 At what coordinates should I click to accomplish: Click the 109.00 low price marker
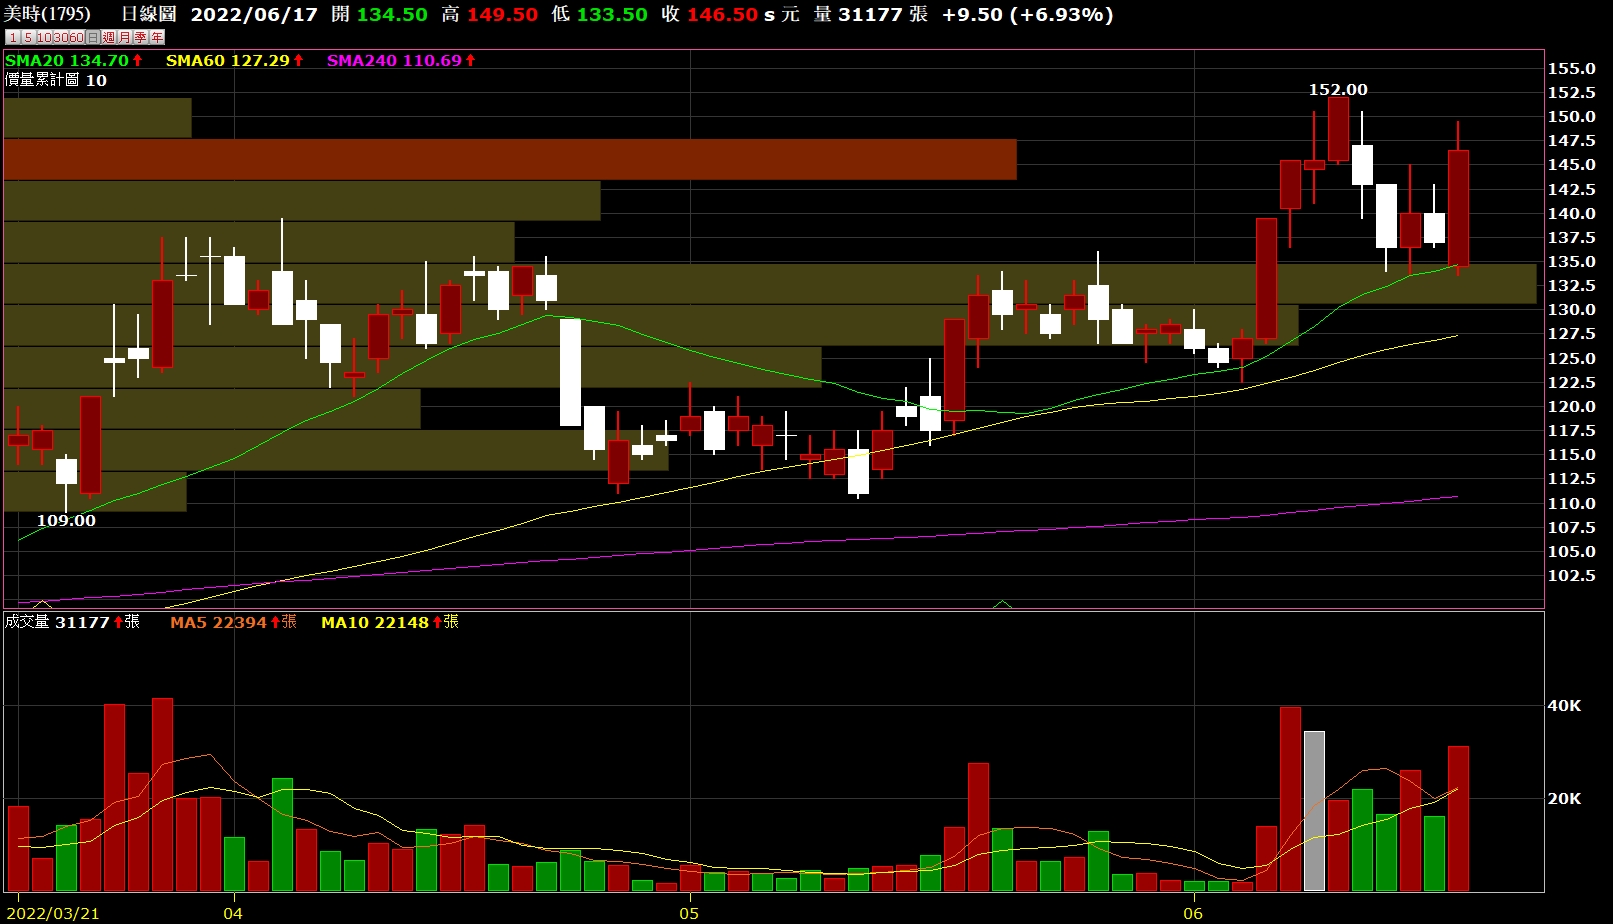[x=66, y=520]
